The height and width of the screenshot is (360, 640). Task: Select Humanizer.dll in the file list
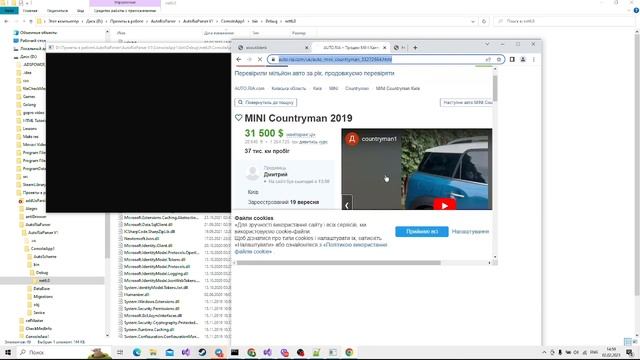(136, 294)
